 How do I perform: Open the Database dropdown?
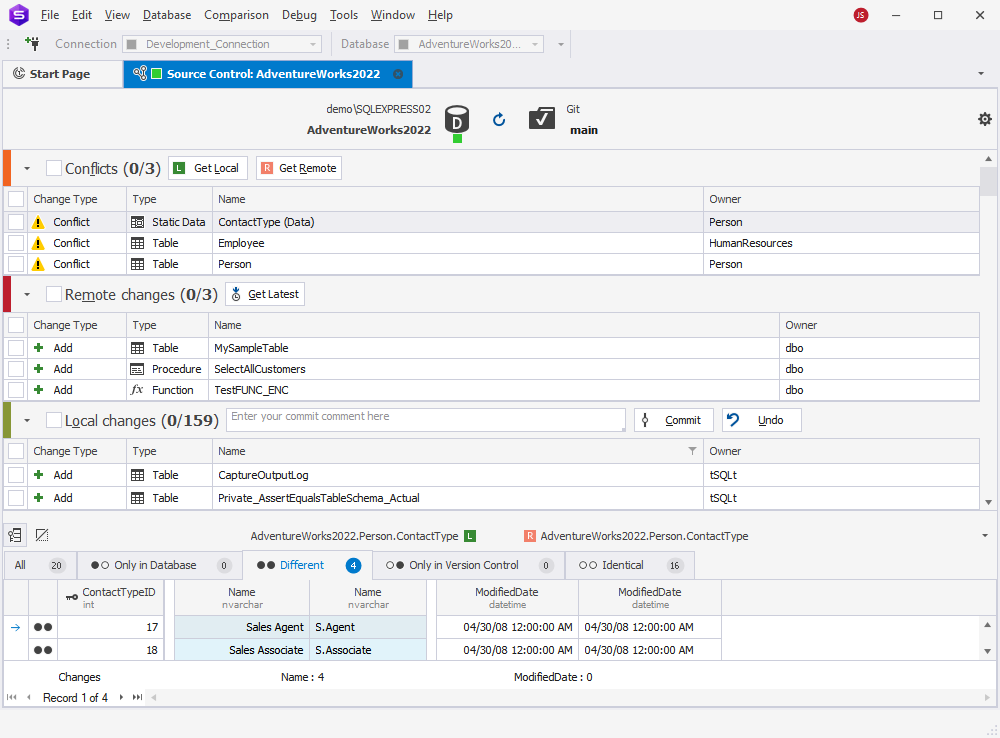(x=534, y=44)
